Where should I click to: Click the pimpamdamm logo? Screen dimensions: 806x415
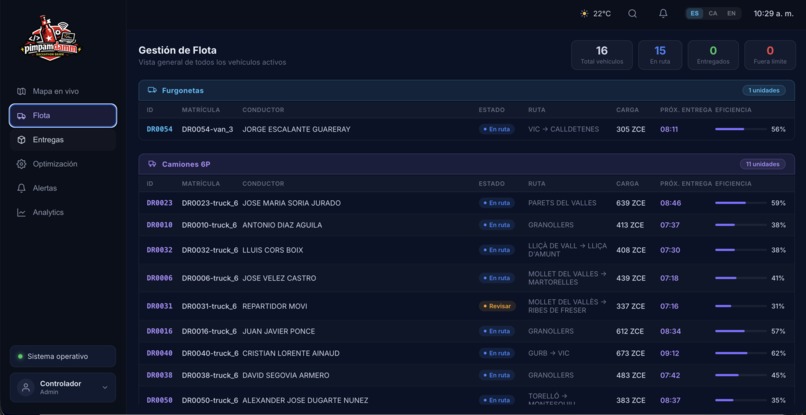tap(51, 38)
